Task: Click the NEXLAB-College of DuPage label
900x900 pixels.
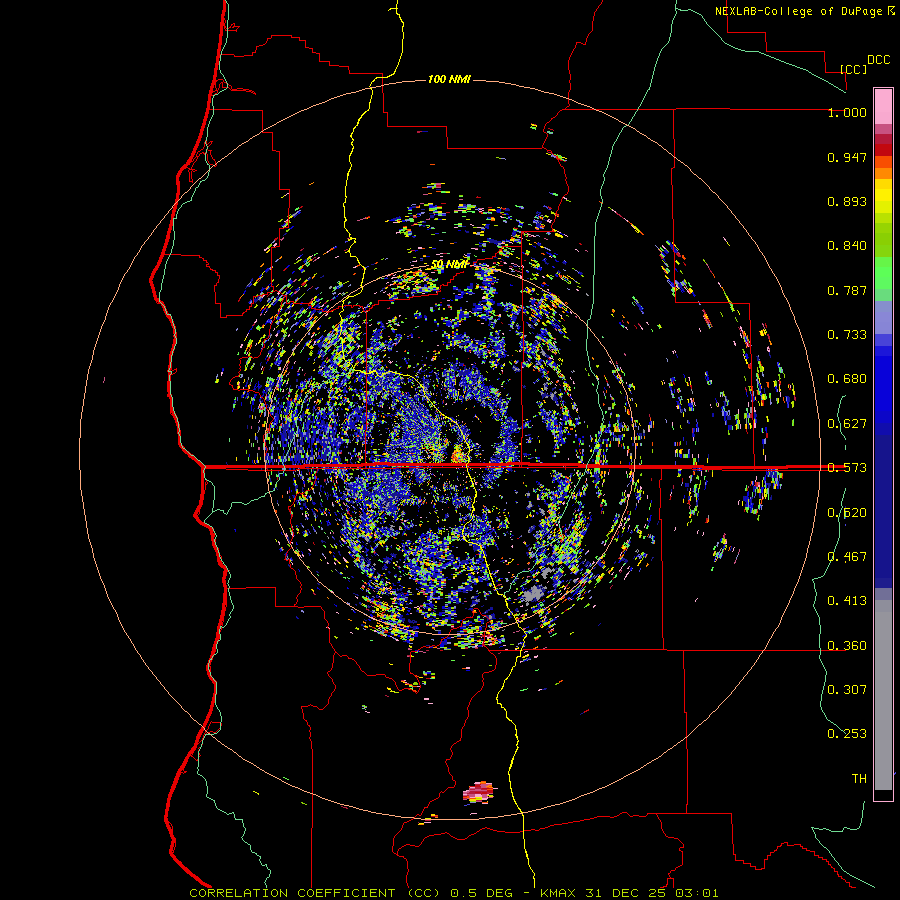Action: tap(804, 11)
